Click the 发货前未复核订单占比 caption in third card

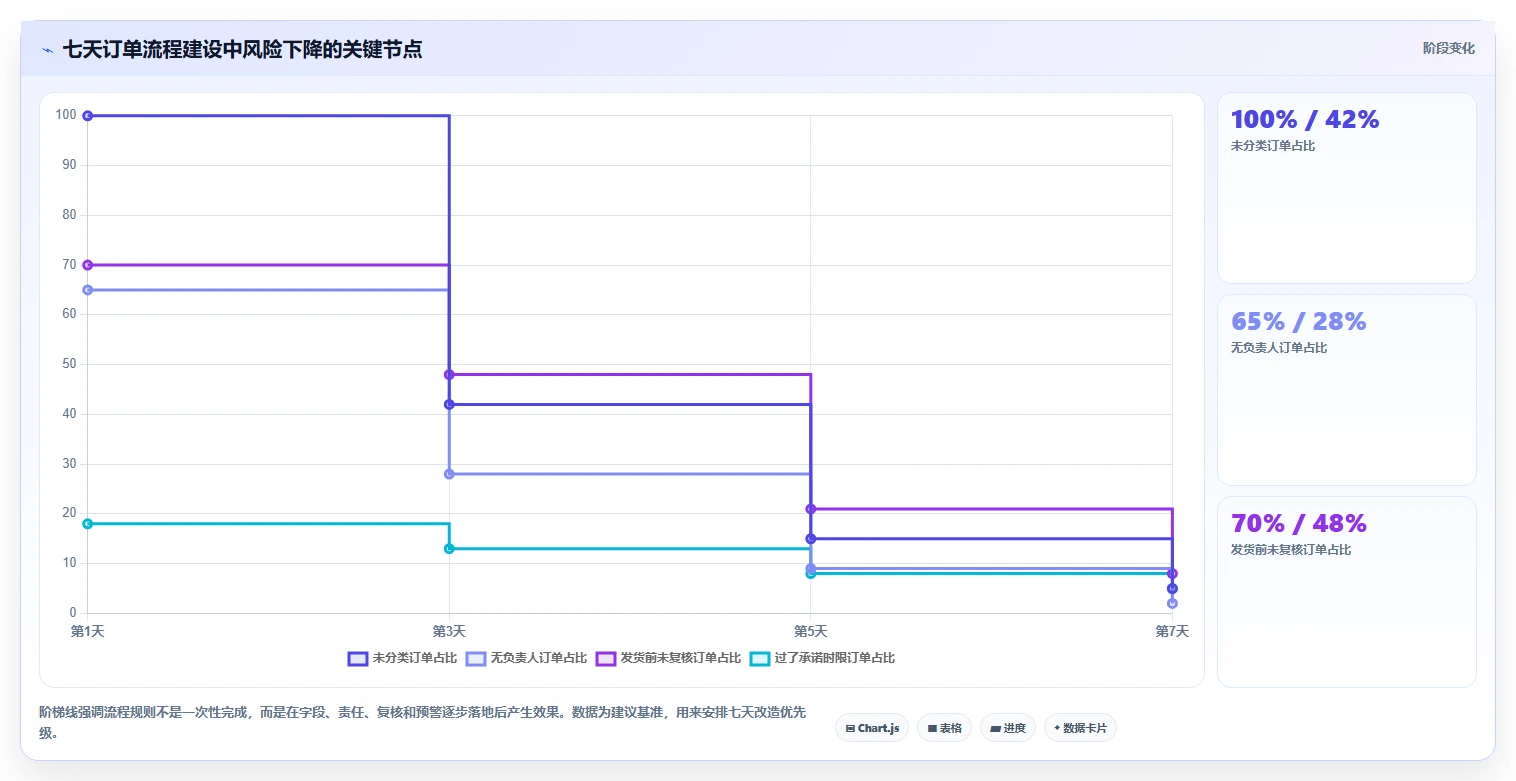point(1291,550)
